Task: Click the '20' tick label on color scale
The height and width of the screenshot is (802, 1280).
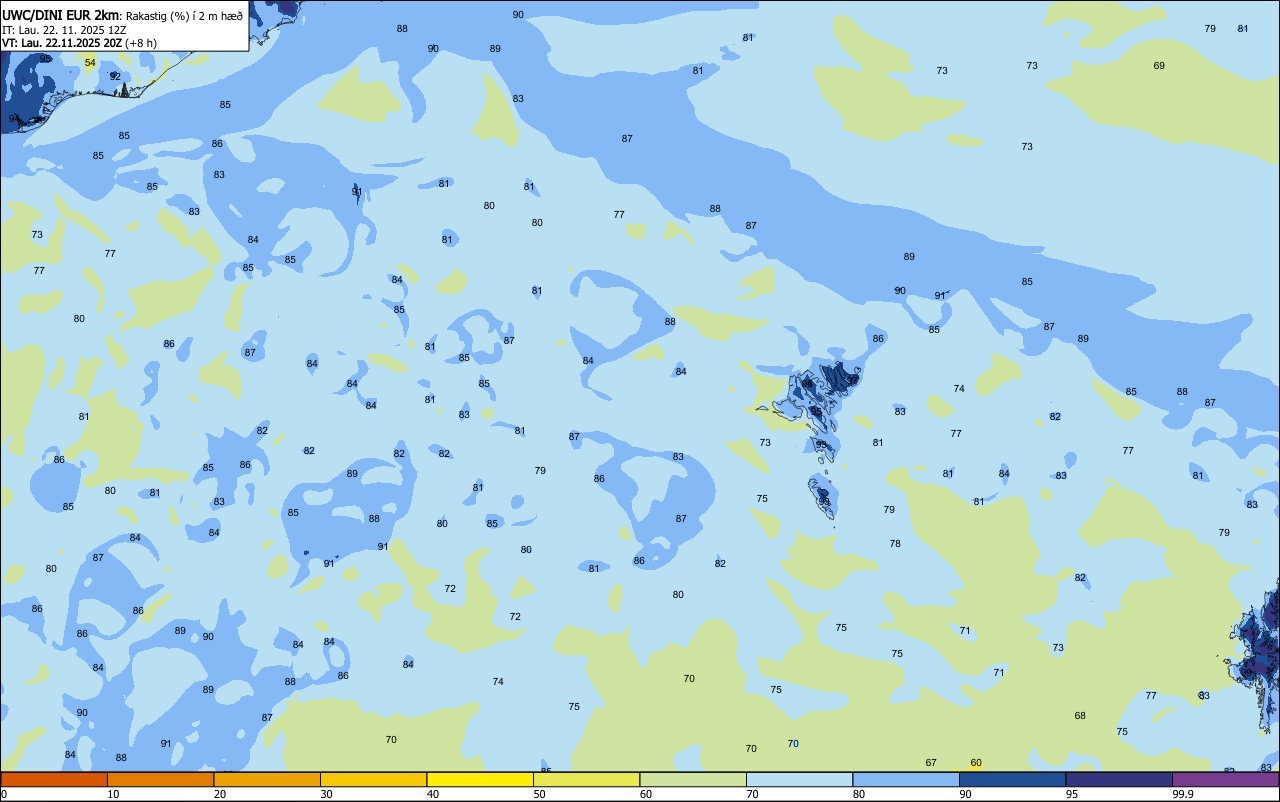Action: click(x=220, y=794)
